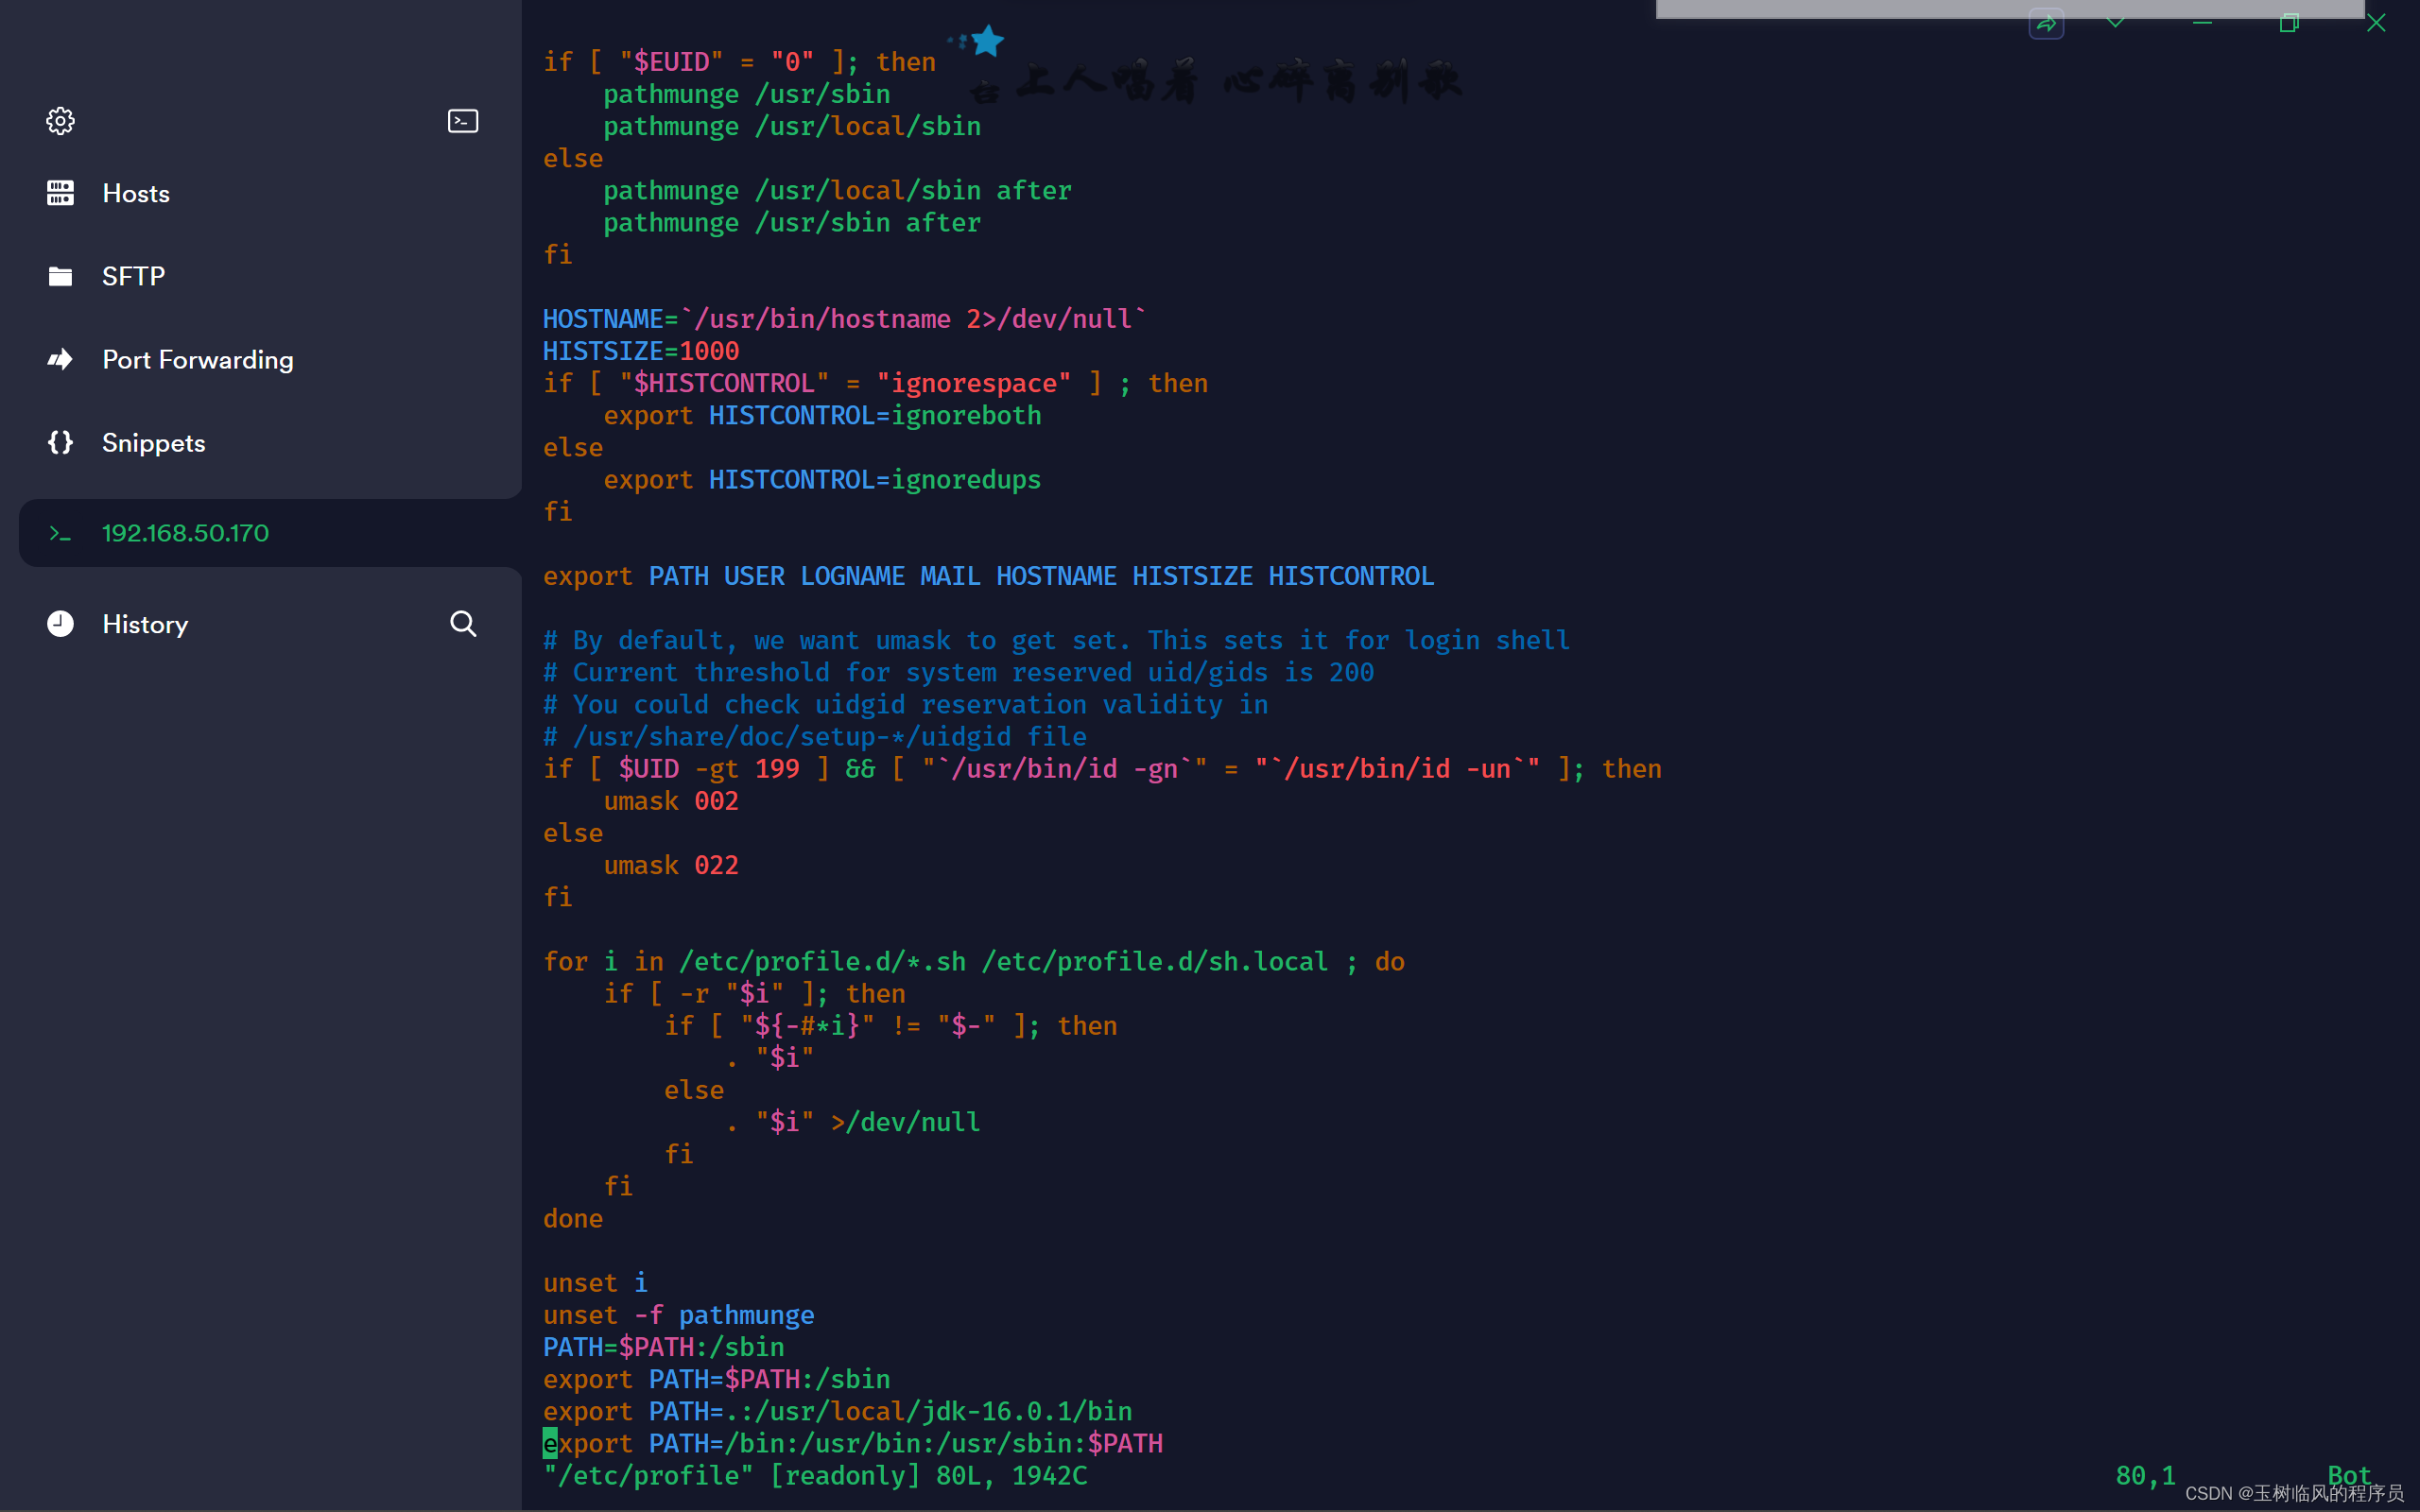Click the Snippets curly braces icon

pos(60,442)
